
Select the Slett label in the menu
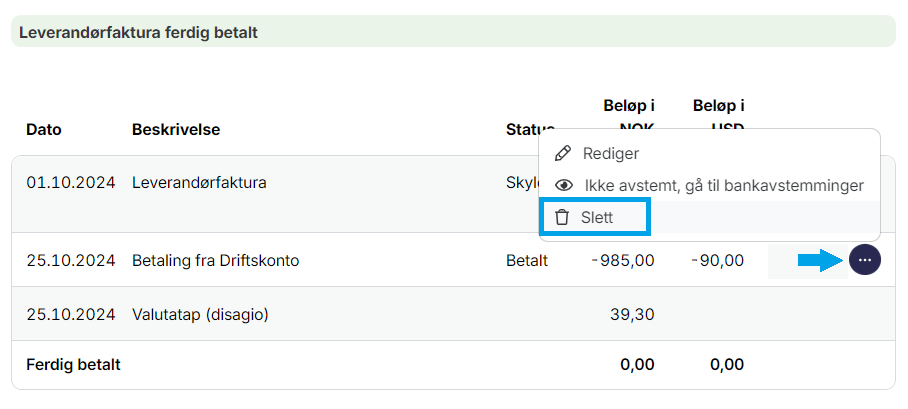[x=597, y=217]
